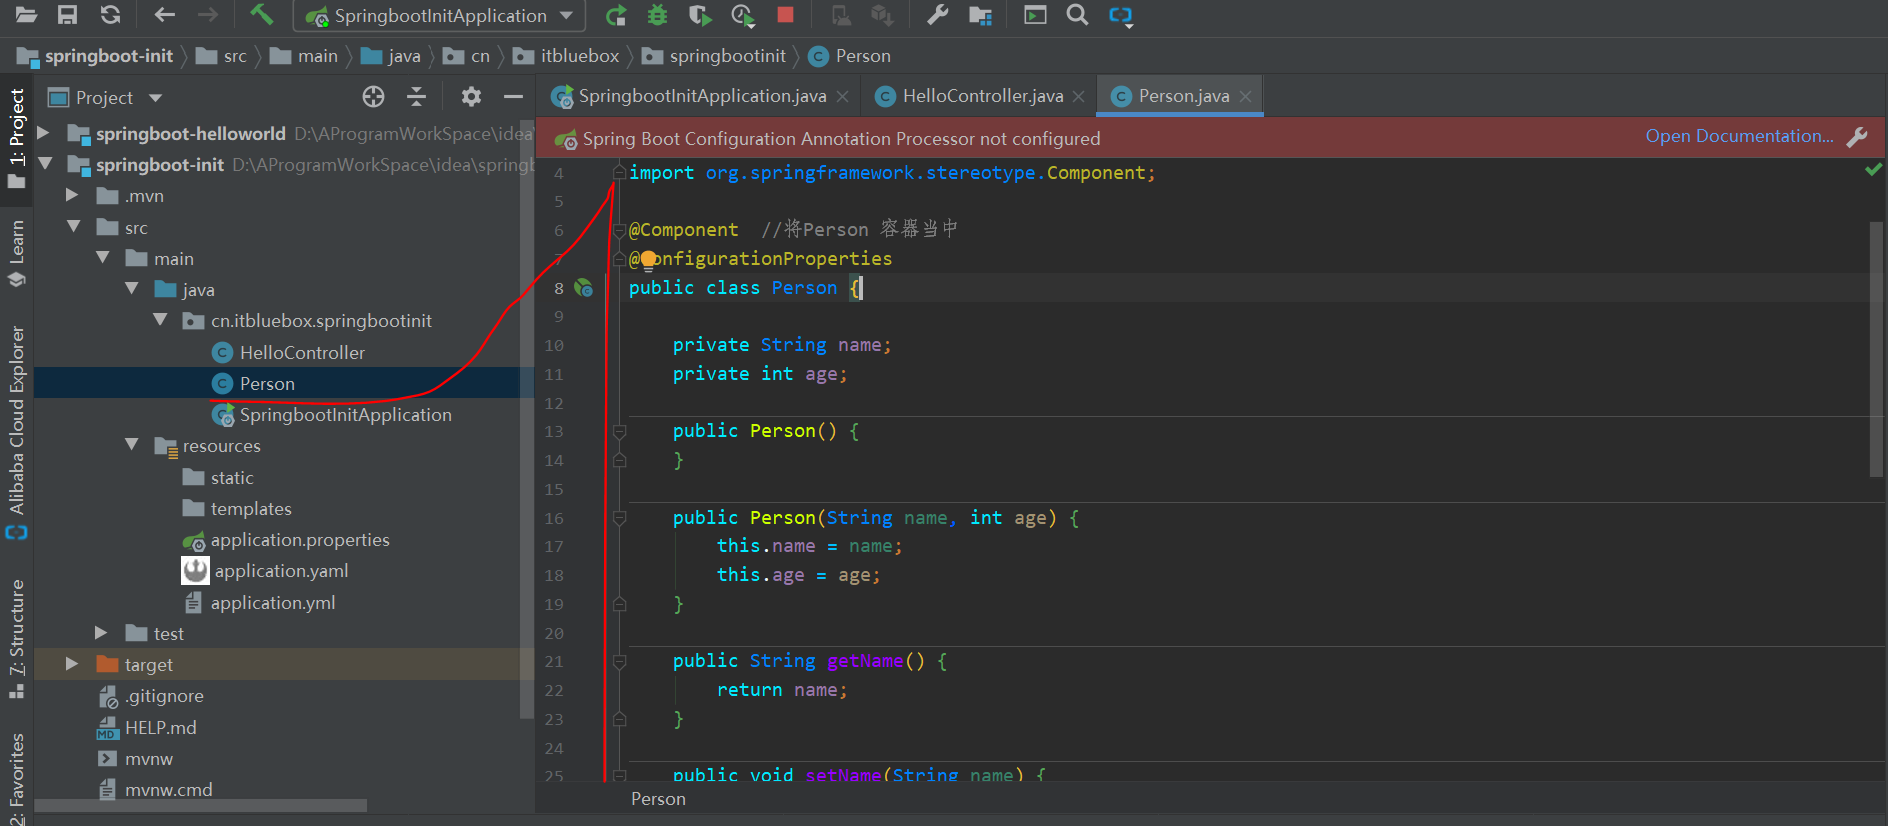This screenshot has width=1888, height=826.
Task: Click the Spring bean gutter icon on line 8
Action: click(x=584, y=288)
